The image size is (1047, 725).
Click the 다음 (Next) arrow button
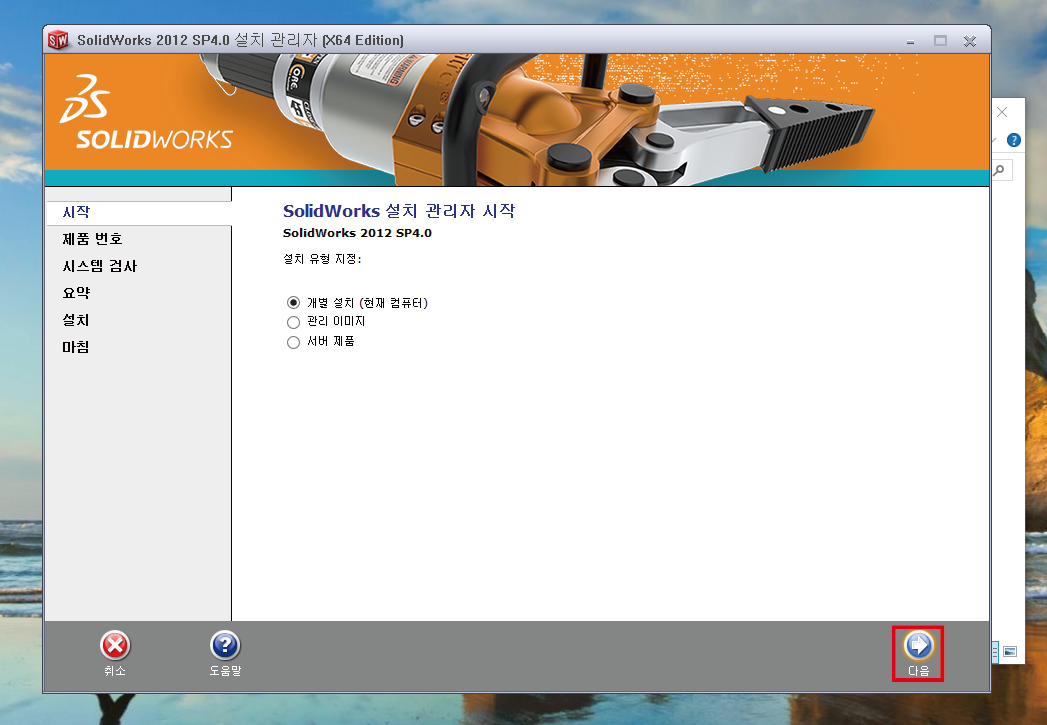pos(918,646)
